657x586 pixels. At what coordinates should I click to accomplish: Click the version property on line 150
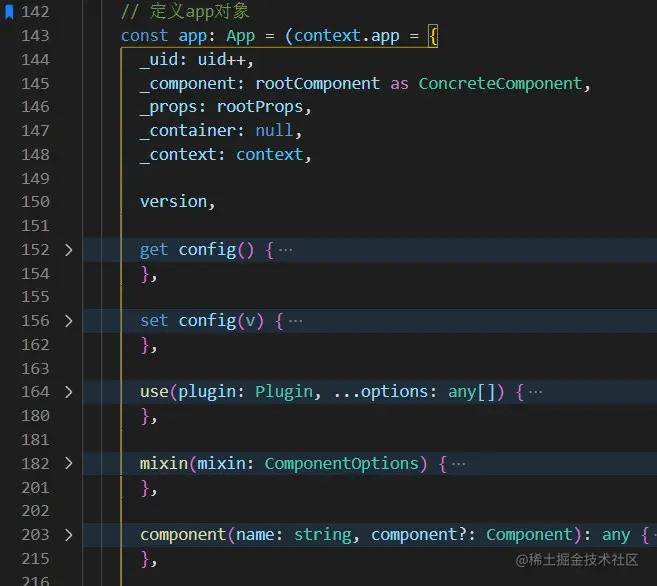tap(173, 202)
